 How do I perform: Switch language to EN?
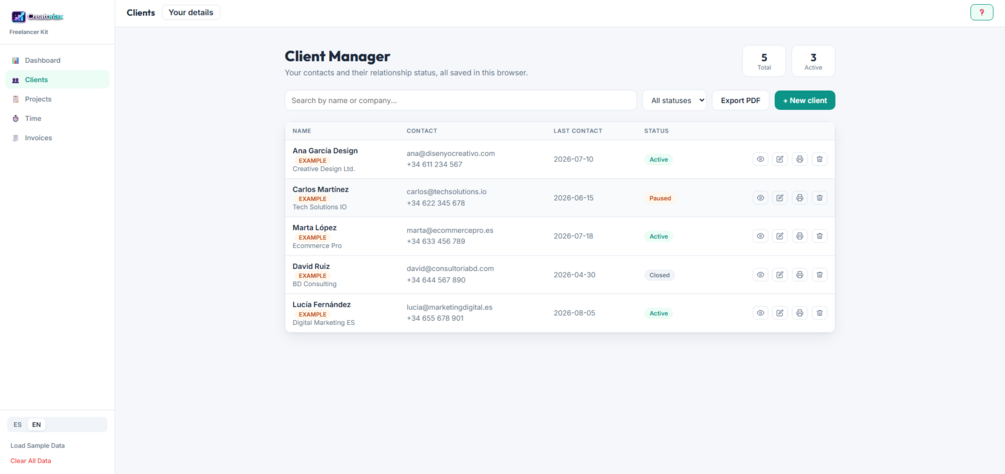tap(37, 425)
